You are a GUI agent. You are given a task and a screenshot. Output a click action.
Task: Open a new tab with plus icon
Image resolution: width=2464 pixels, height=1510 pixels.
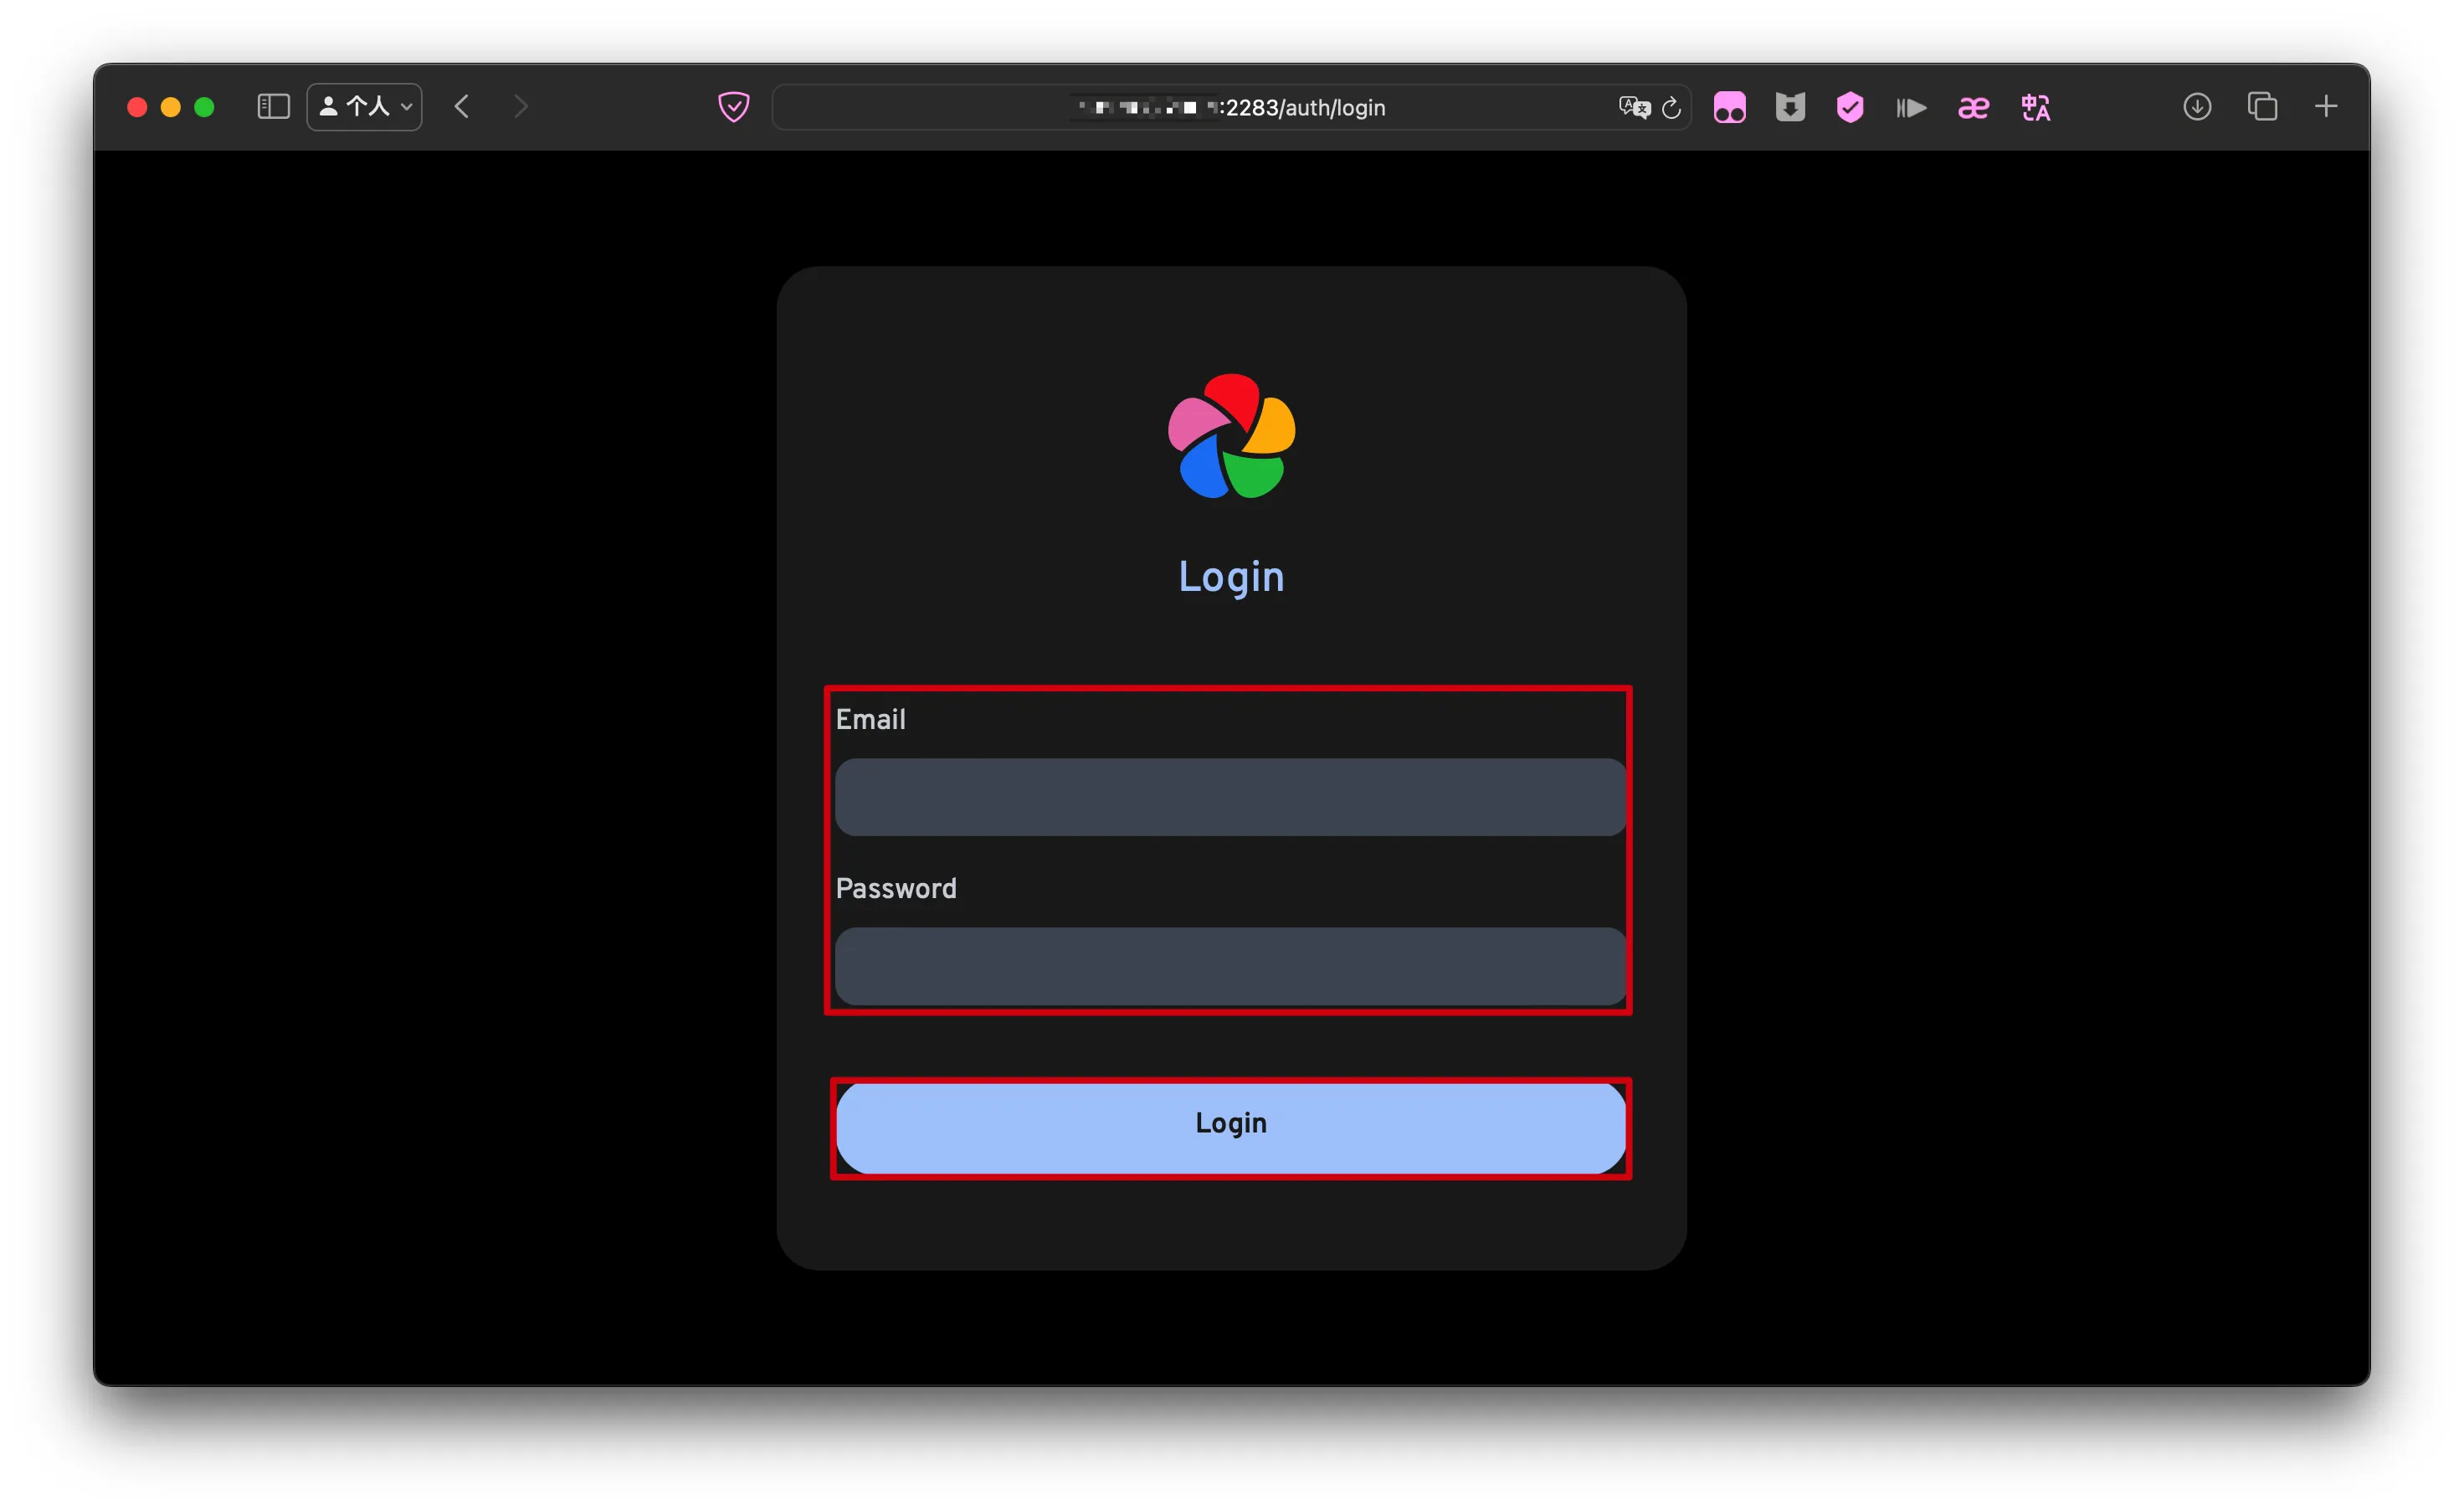tap(2326, 107)
